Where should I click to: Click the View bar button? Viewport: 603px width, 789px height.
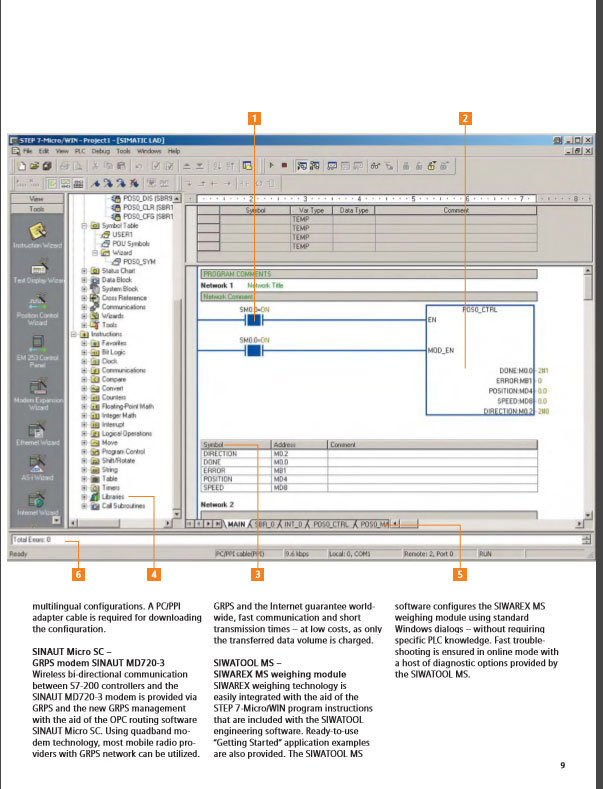click(37, 199)
